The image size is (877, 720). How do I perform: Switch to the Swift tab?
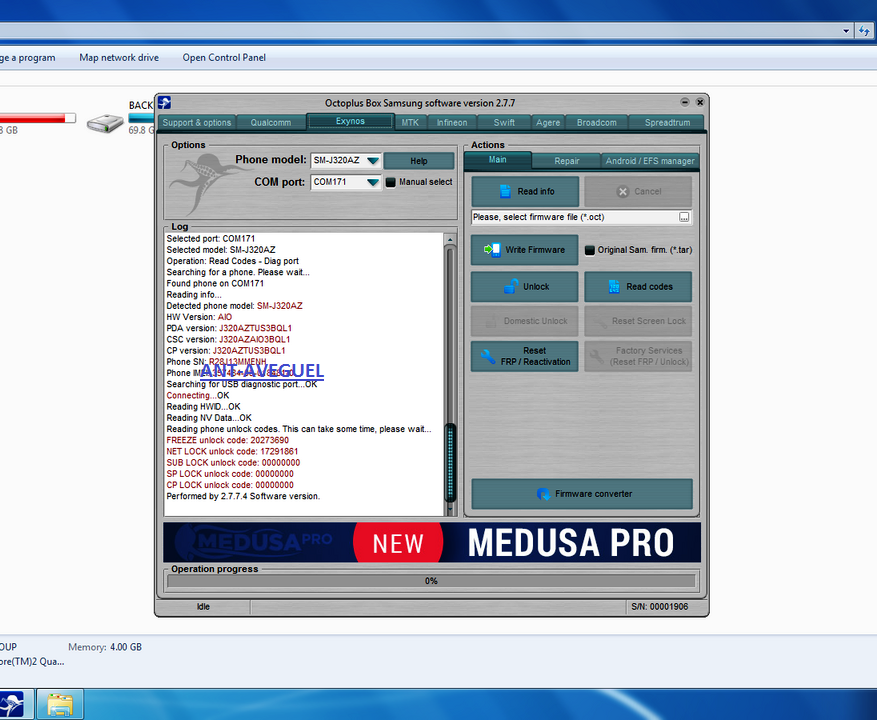(504, 123)
